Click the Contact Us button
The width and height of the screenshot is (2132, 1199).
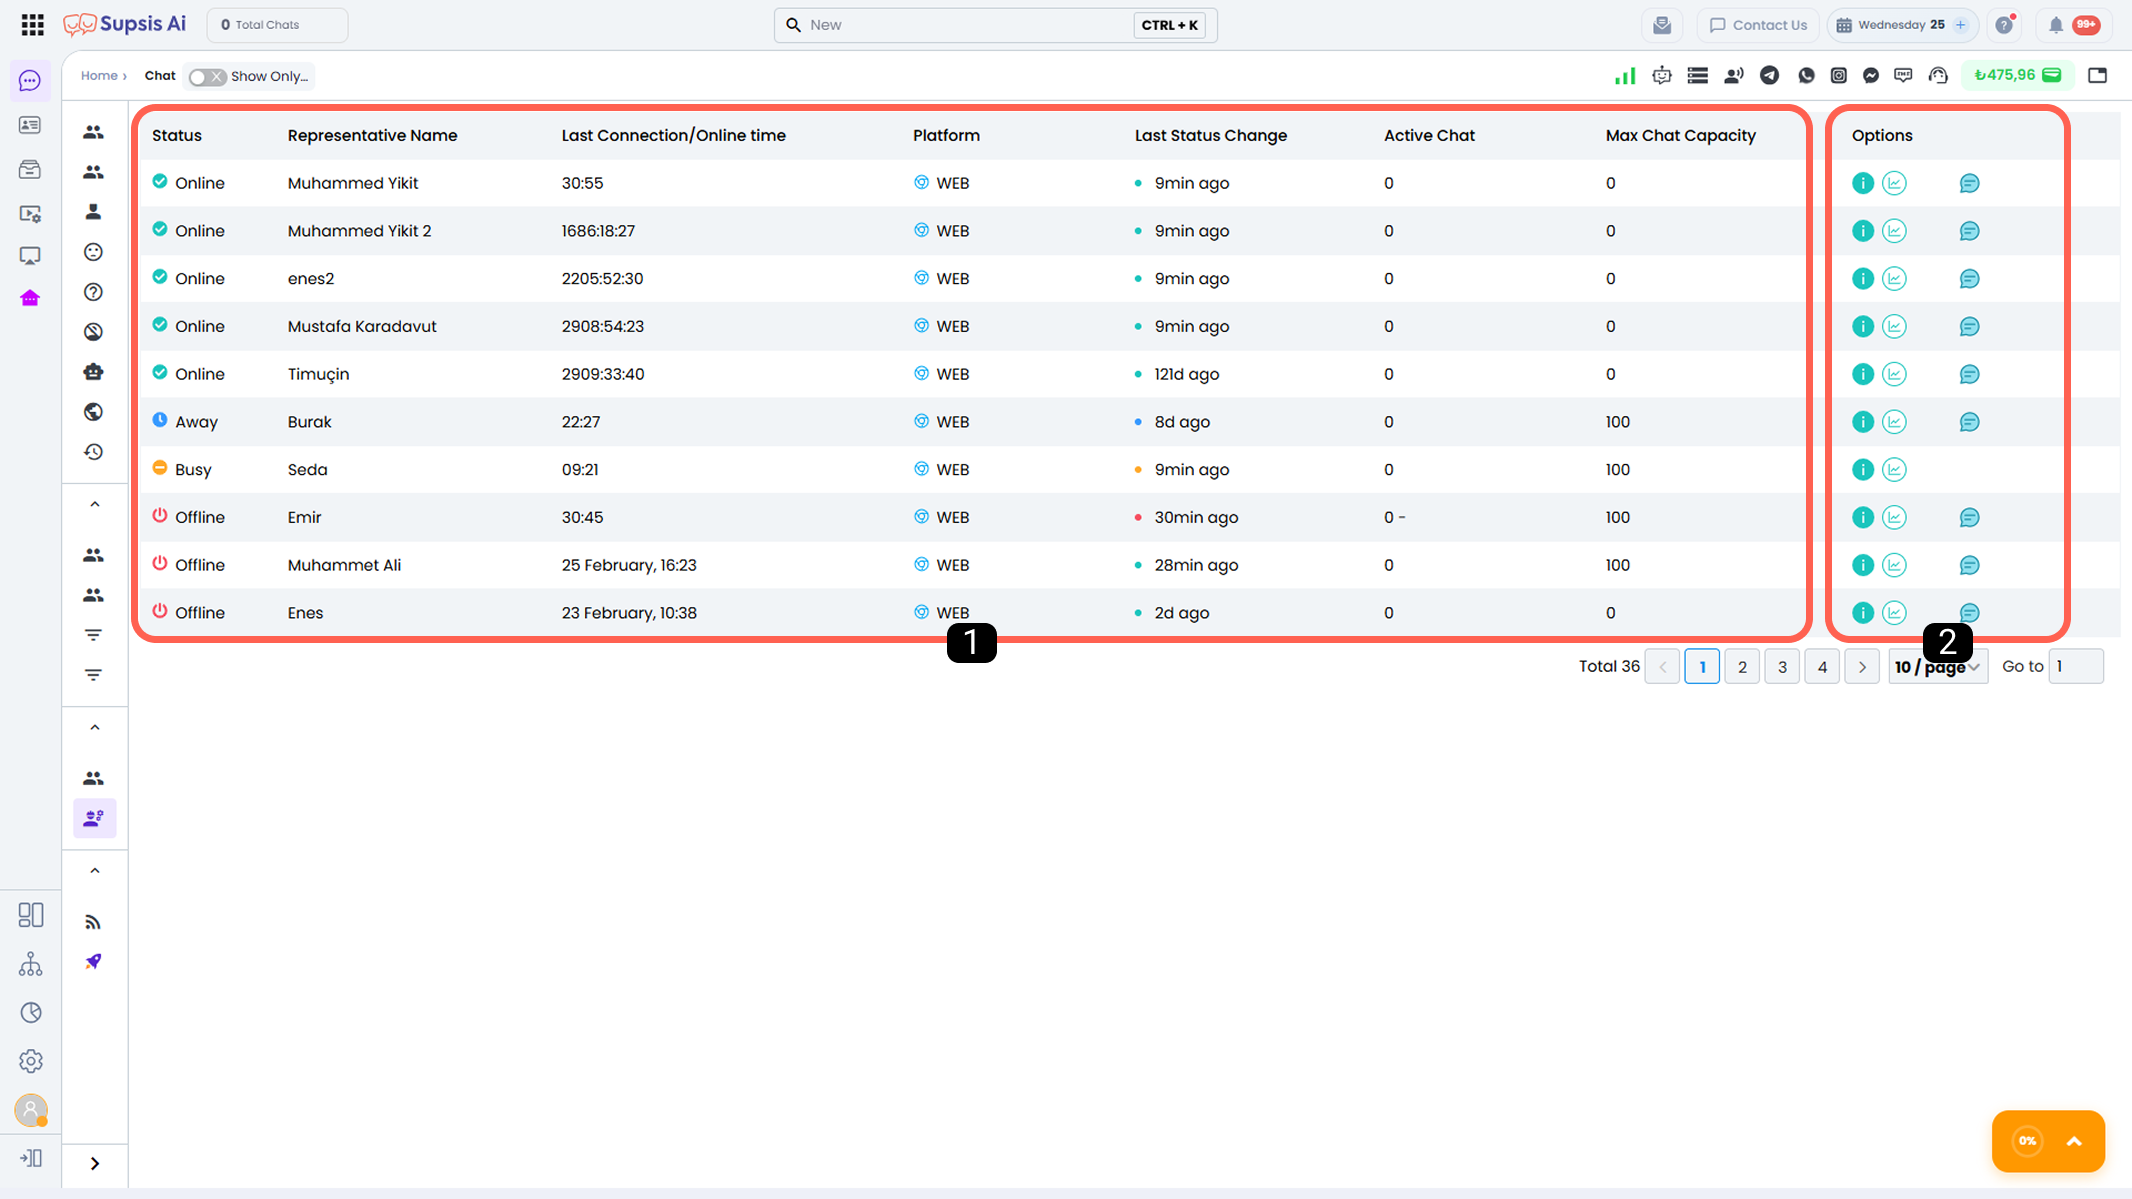[x=1758, y=25]
